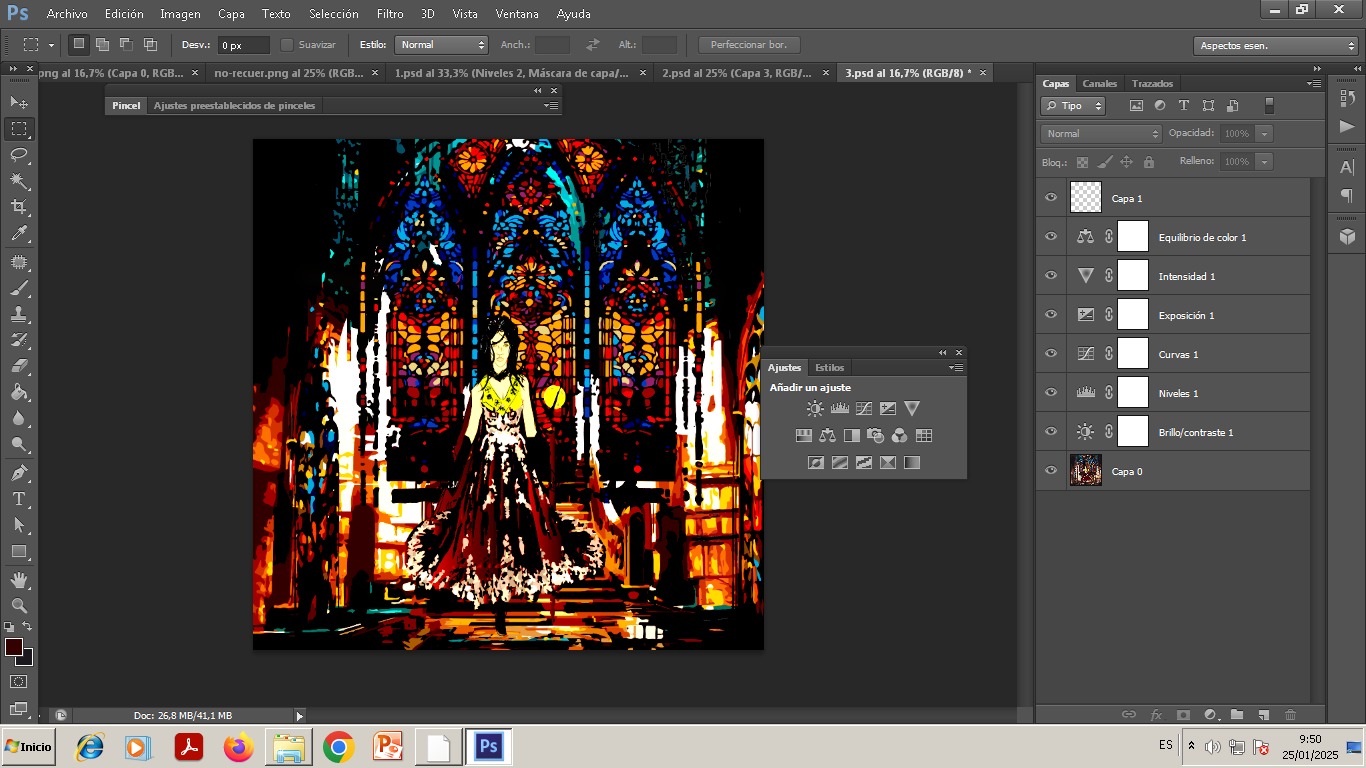Toggle visibility of Curvas 1 layer
1366x768 pixels.
[1051, 354]
